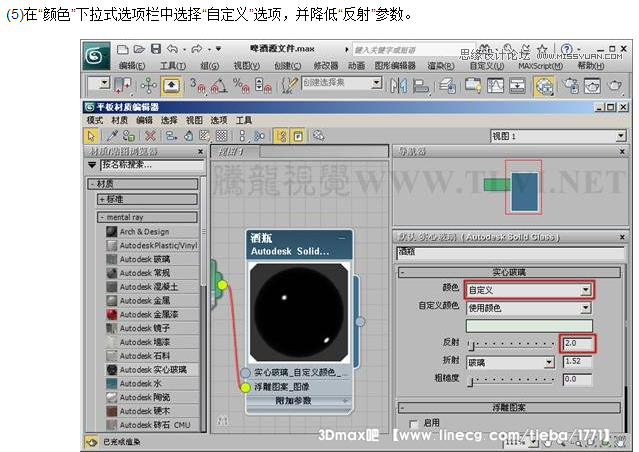Click Assign Material to Selection icon
Image resolution: width=639 pixels, height=452 pixels.
pyautogui.click(x=129, y=136)
